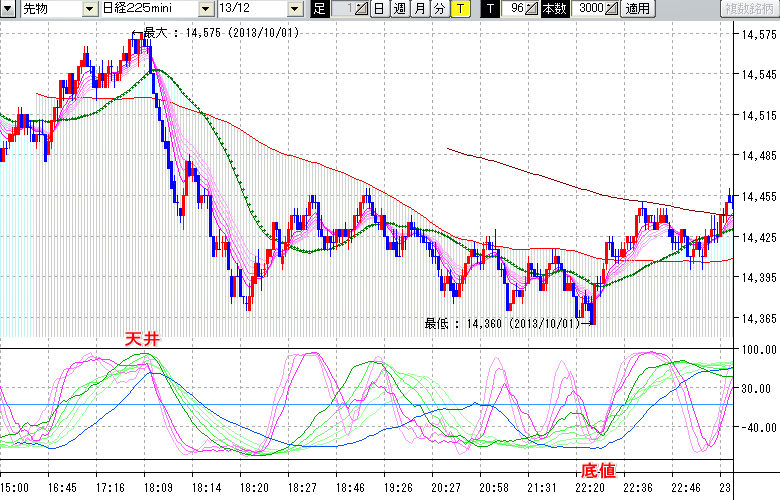Switch chart to monthly (月) timeframe

(419, 9)
